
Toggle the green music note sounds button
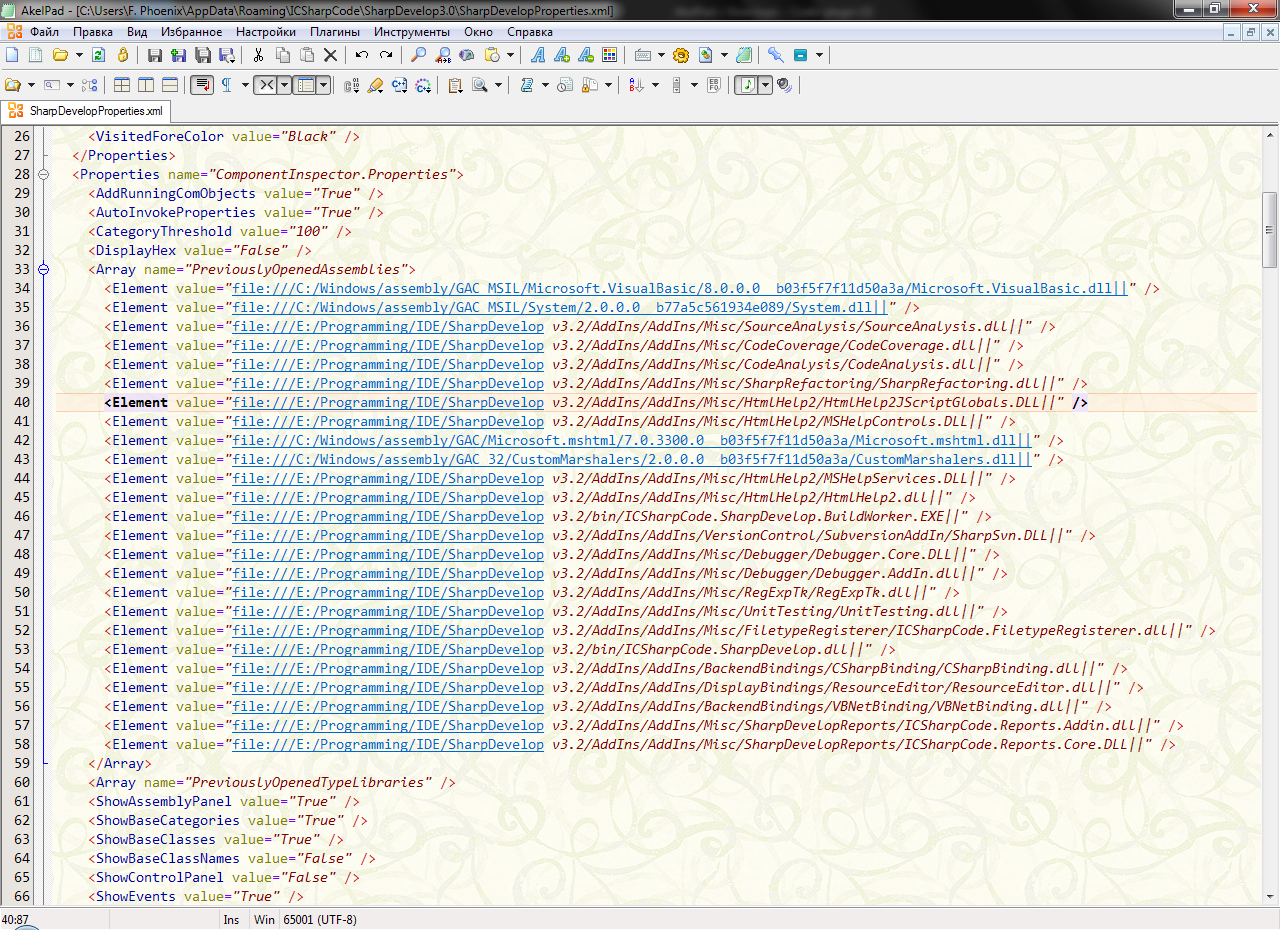click(x=747, y=85)
